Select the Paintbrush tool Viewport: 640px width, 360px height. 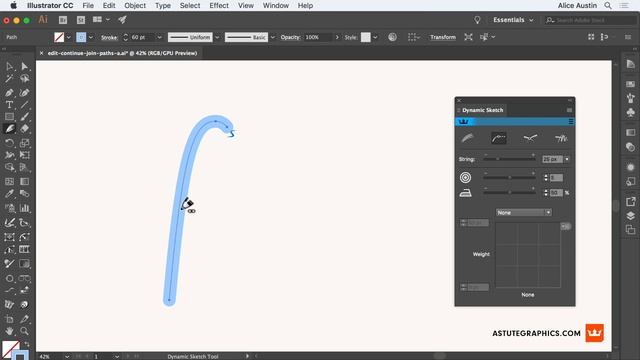coord(24,117)
